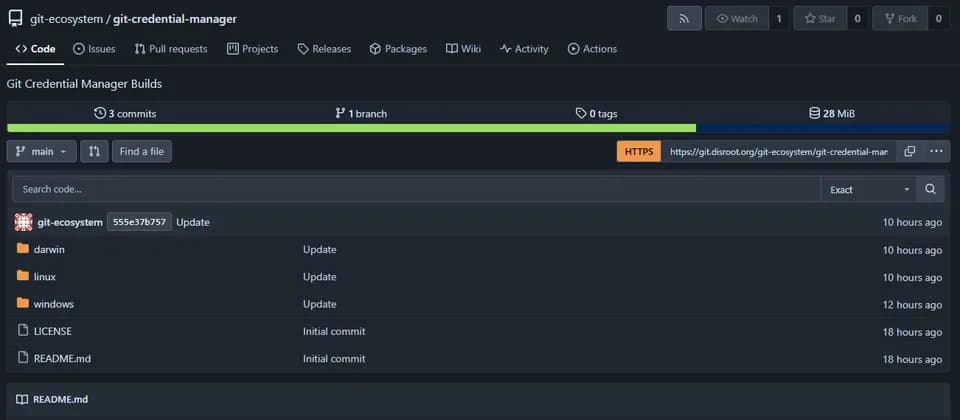Click the README.md heading in preview panel
Viewport: 960px width, 420px height.
coord(61,399)
